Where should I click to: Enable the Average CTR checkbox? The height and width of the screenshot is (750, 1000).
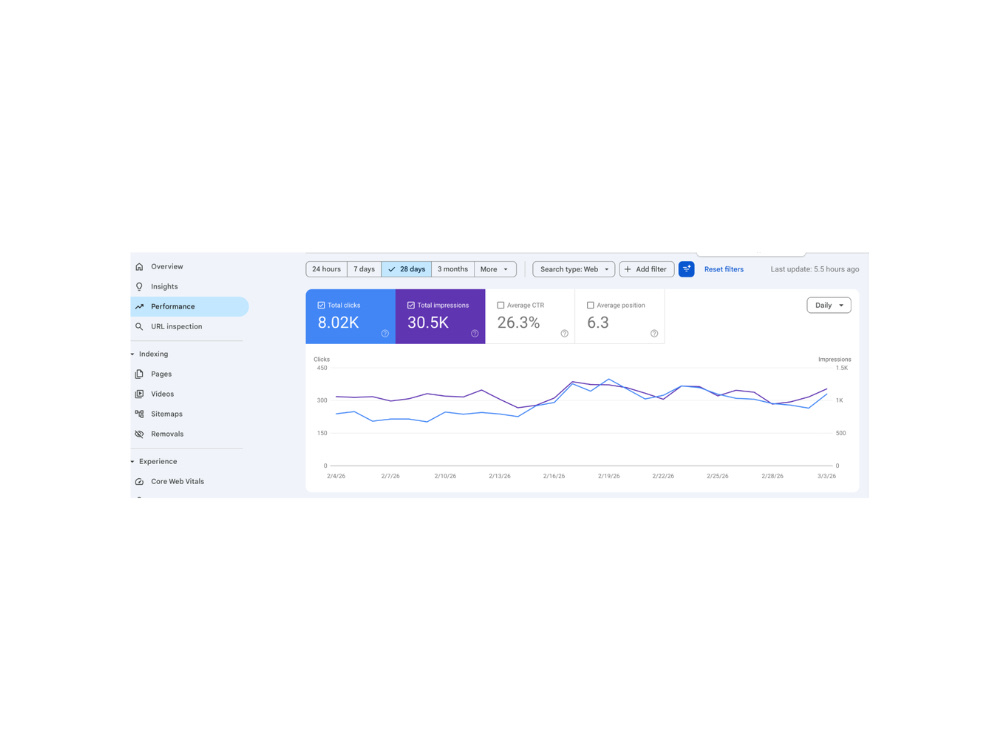[501, 305]
